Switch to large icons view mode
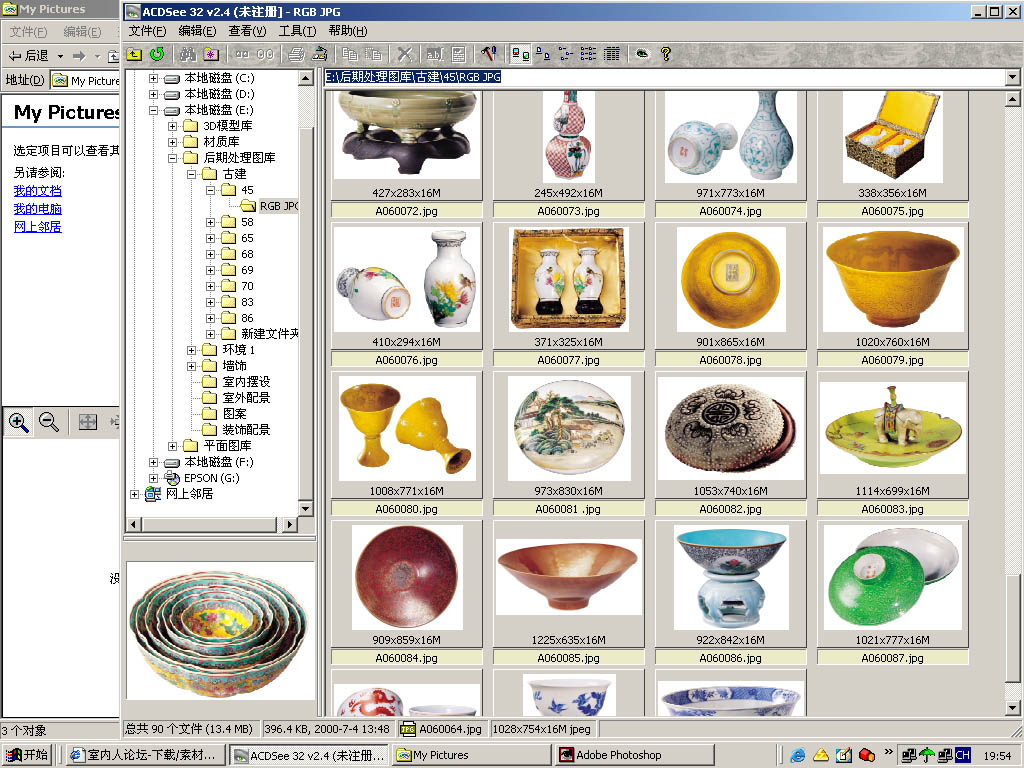This screenshot has width=1024, height=768. (x=543, y=54)
